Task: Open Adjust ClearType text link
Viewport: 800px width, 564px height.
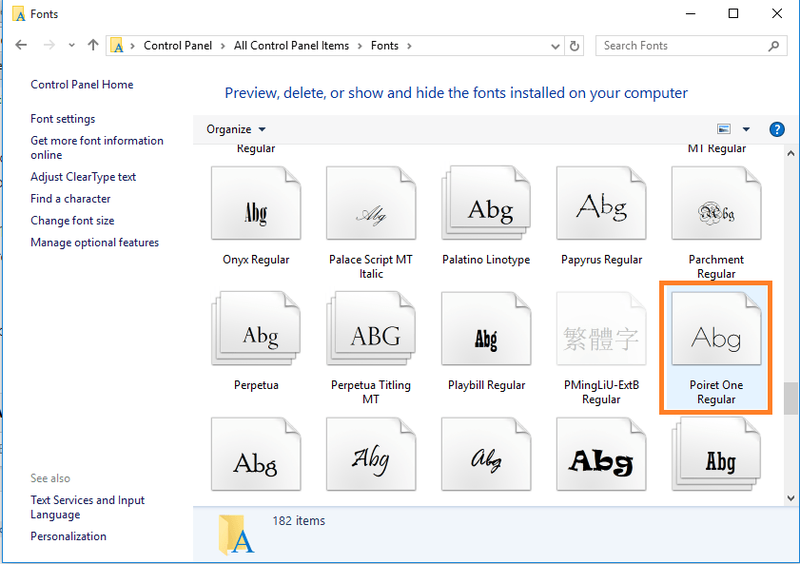Action: (x=83, y=177)
